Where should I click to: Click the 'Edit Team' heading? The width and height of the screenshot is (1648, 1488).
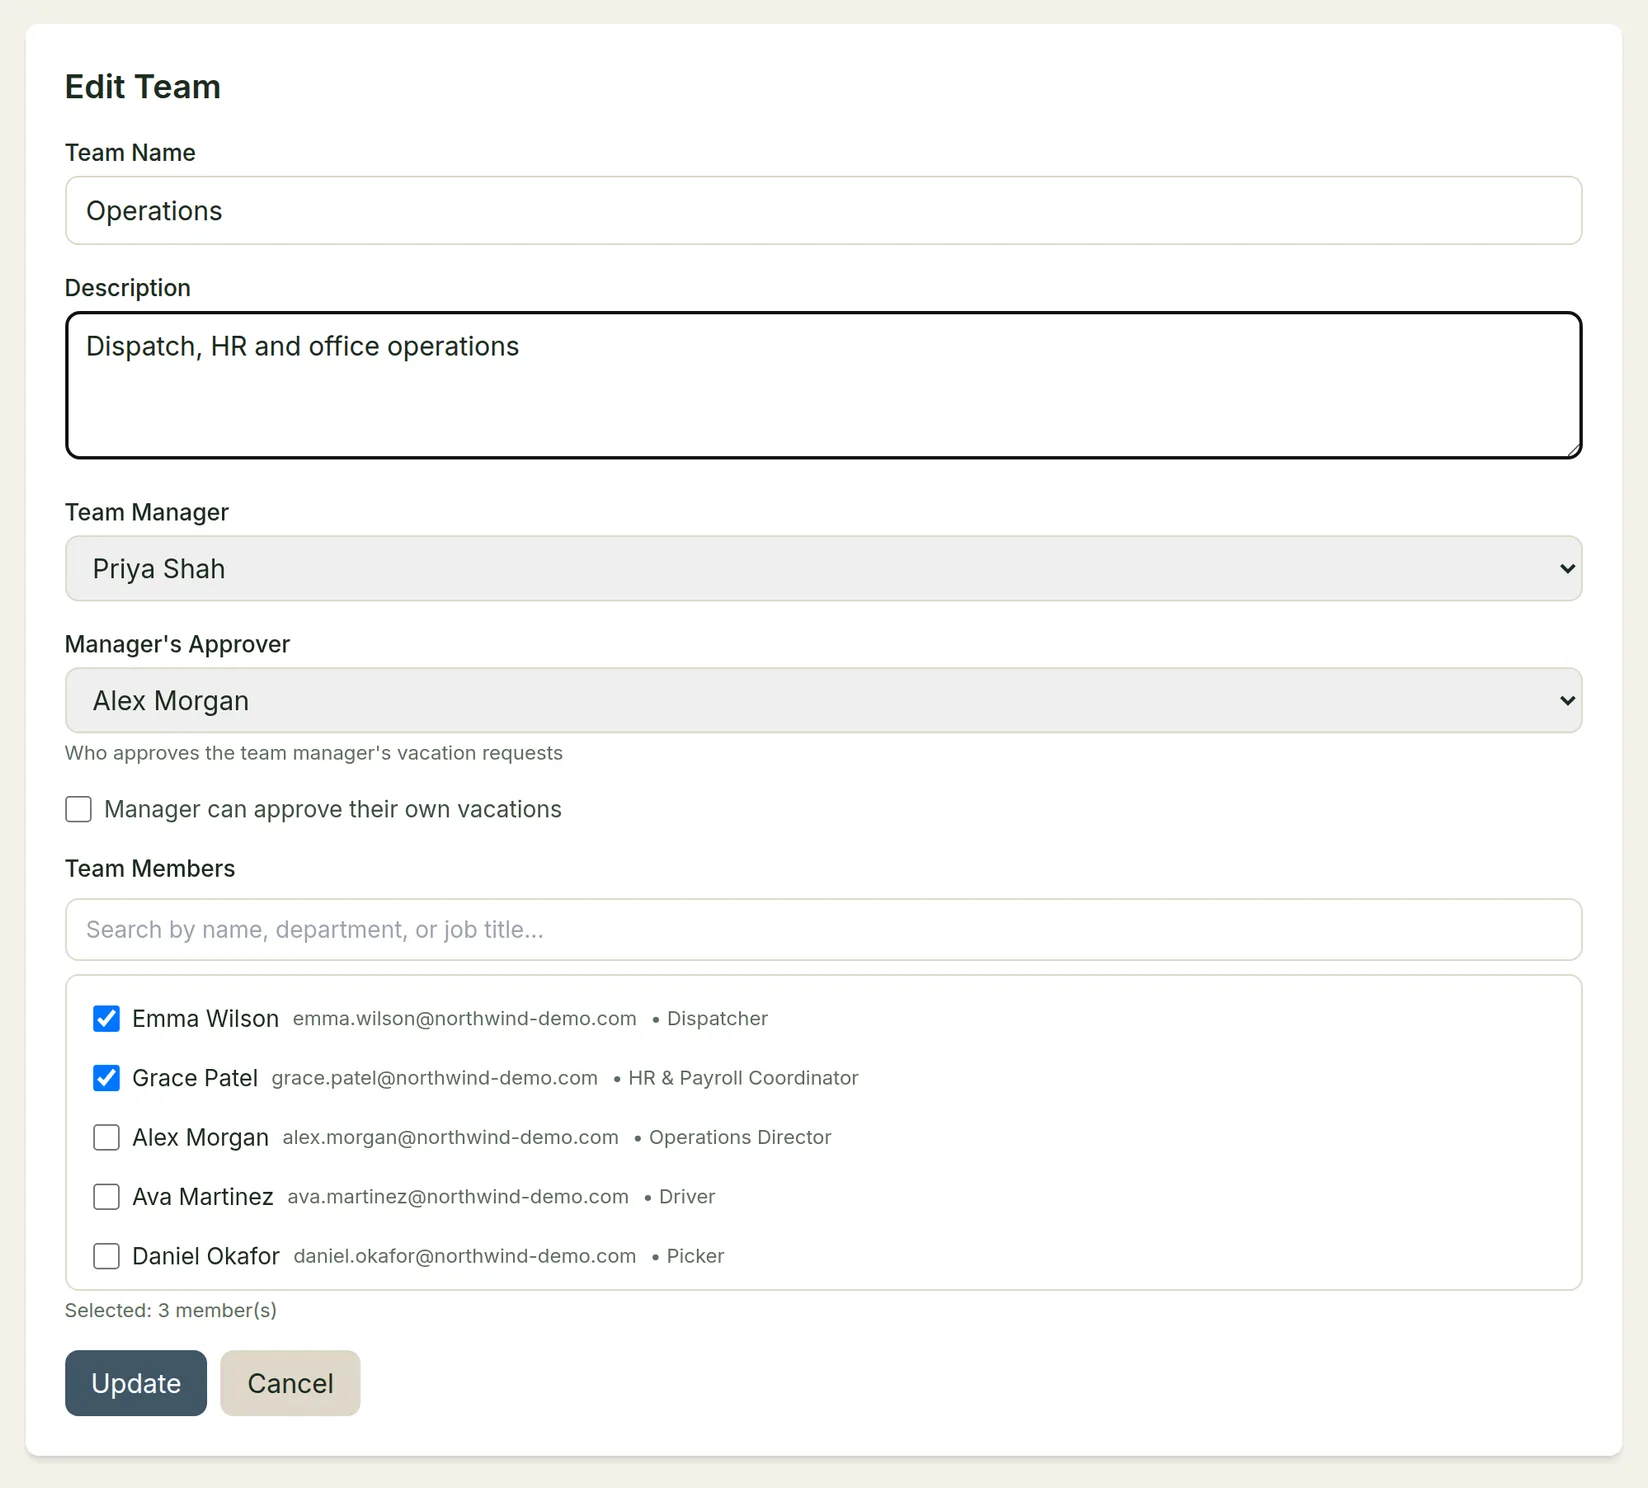coord(143,87)
